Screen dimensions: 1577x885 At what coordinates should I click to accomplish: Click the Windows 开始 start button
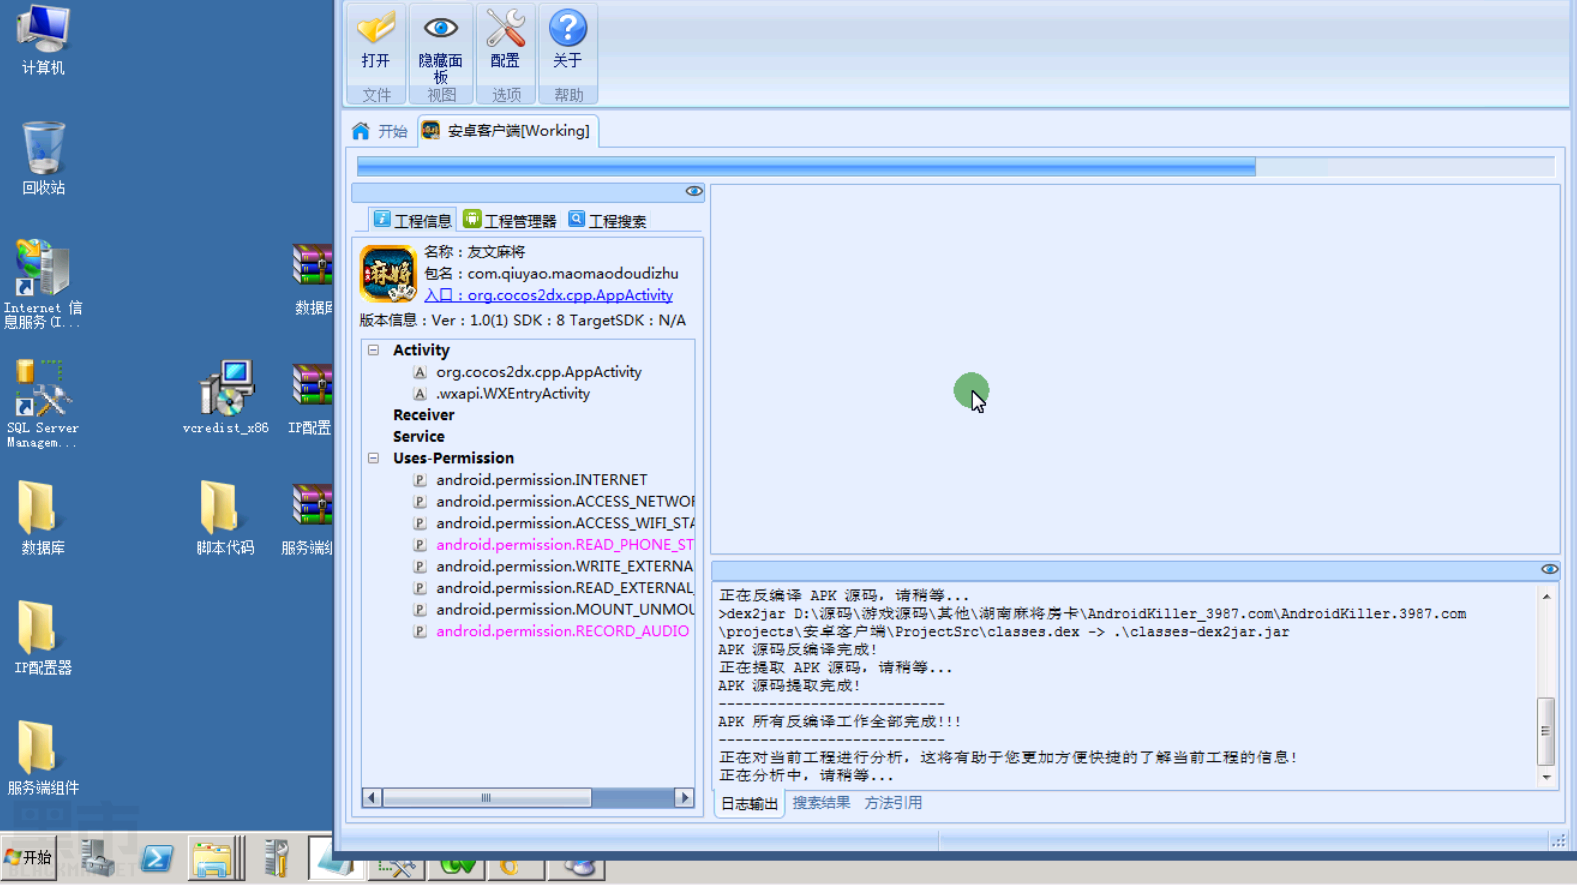coord(29,857)
